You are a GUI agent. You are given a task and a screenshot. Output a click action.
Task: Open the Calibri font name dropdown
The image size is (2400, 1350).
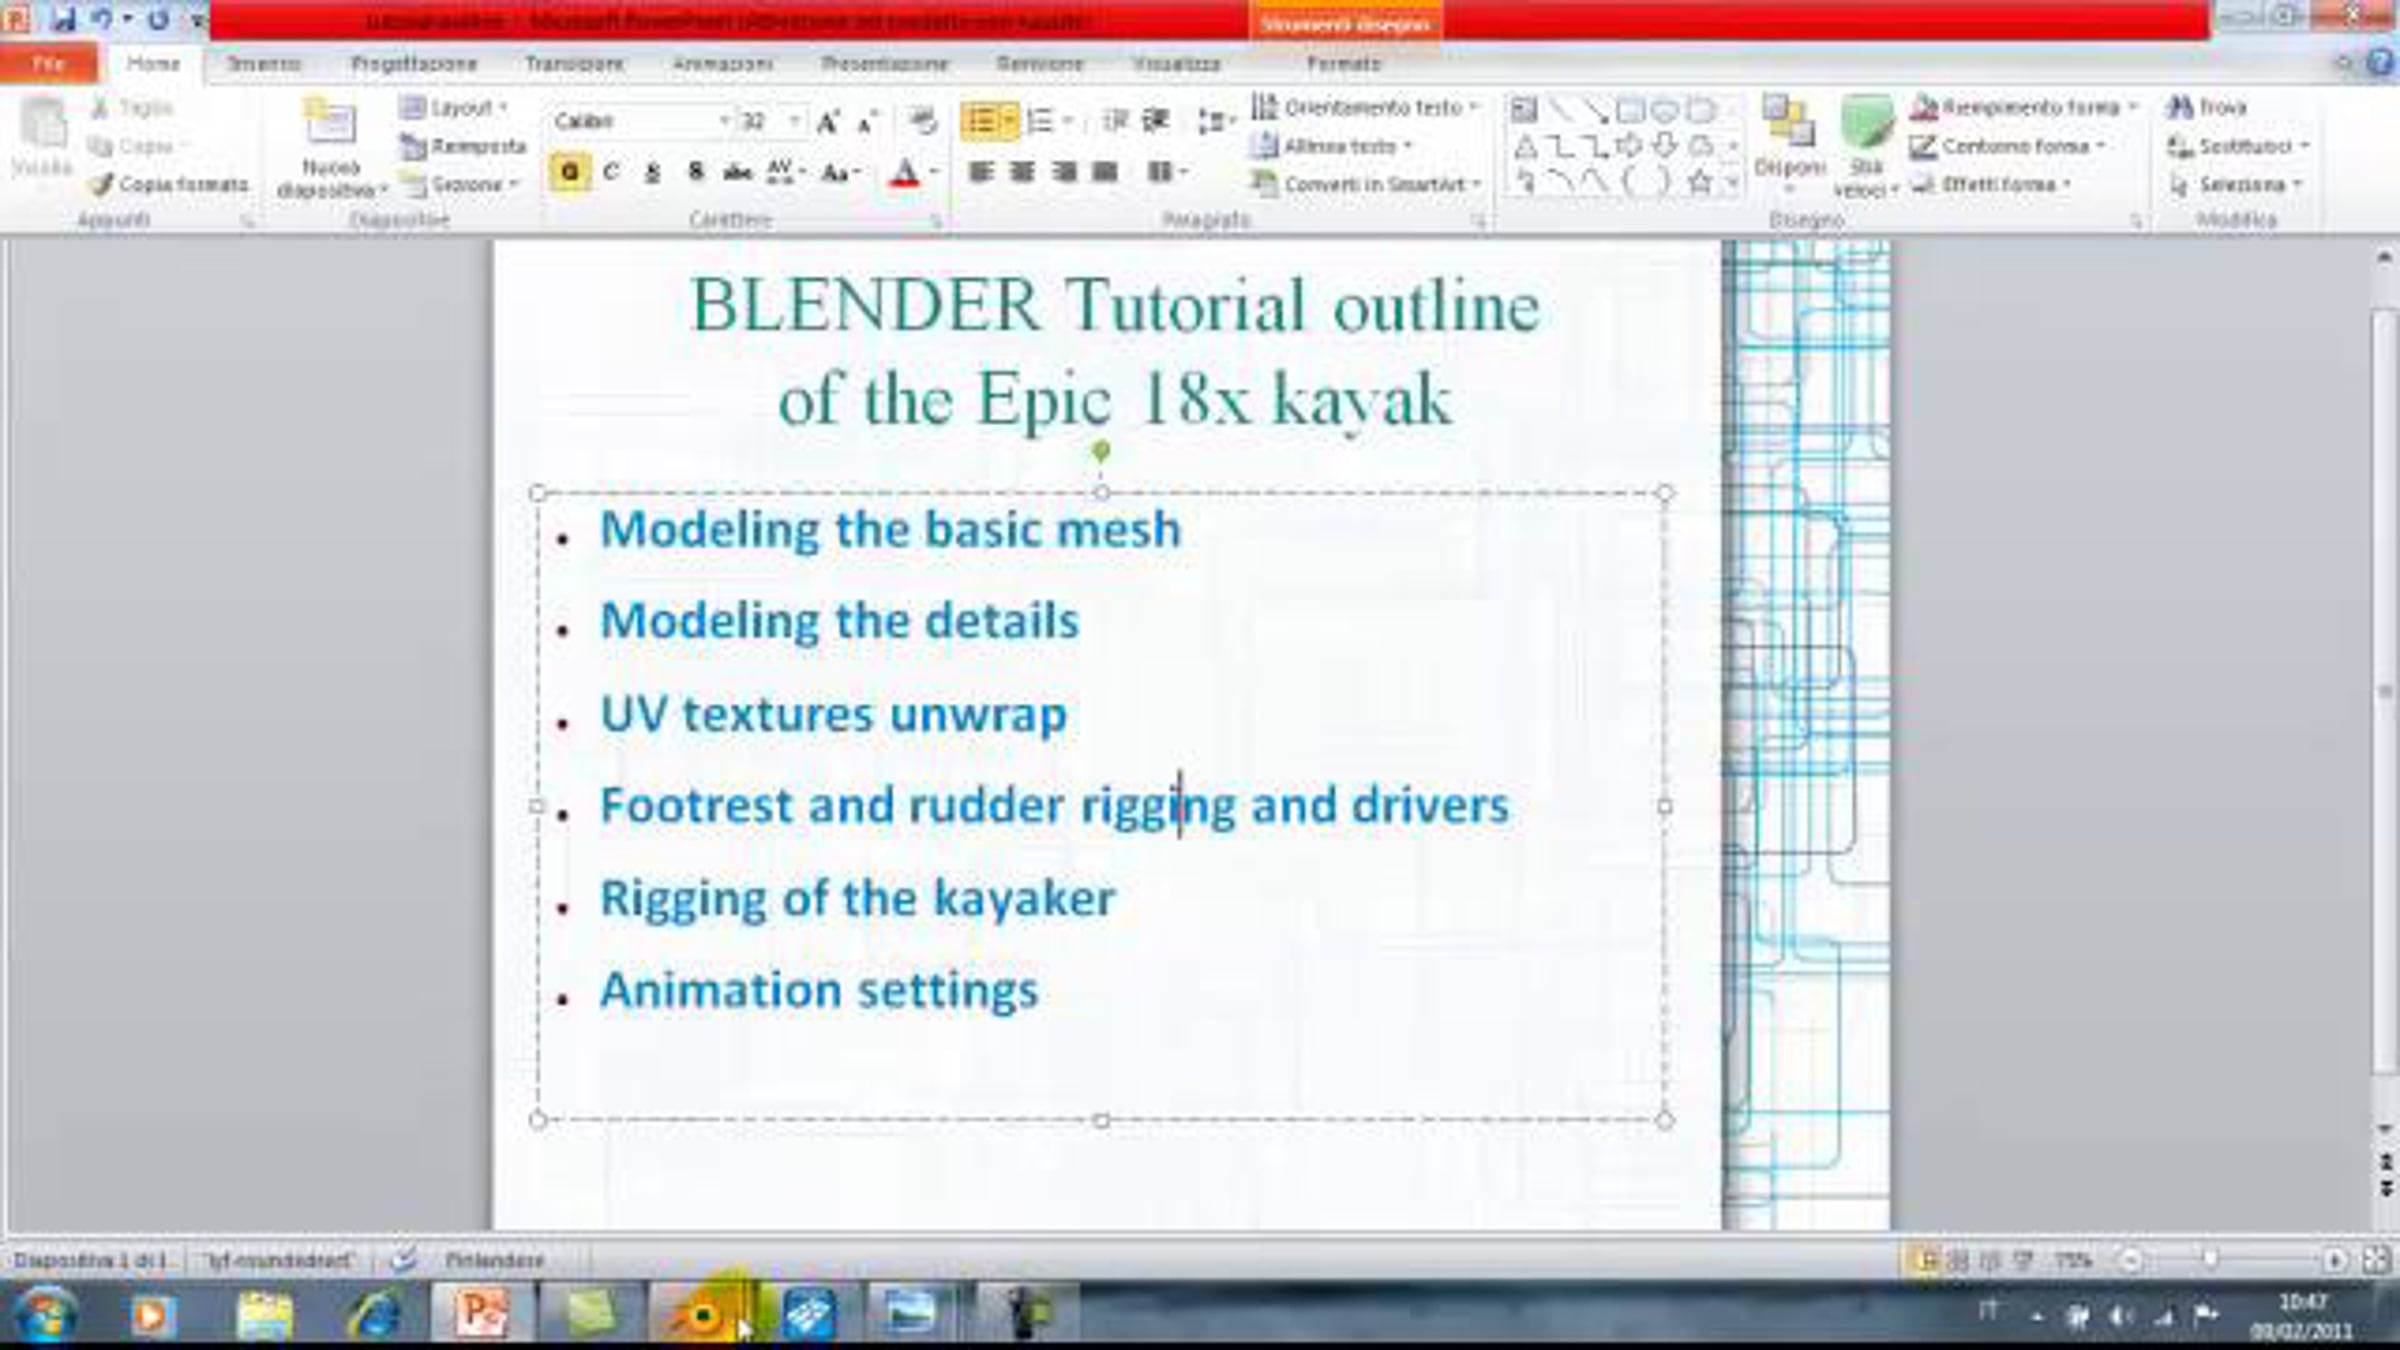coord(724,121)
